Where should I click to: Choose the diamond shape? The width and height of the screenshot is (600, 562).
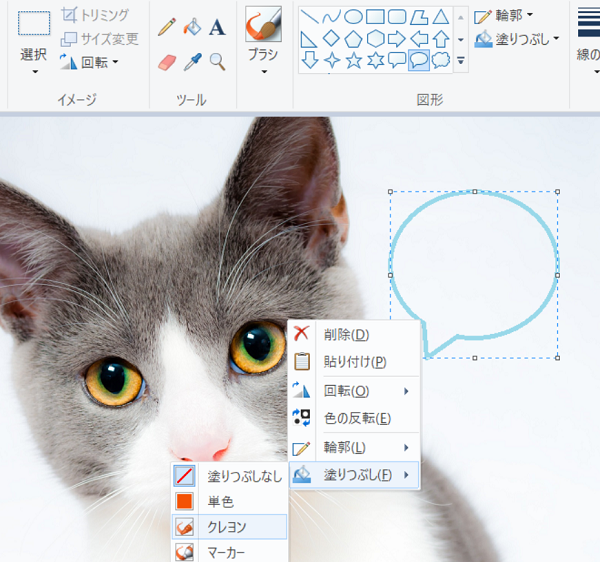coord(331,39)
